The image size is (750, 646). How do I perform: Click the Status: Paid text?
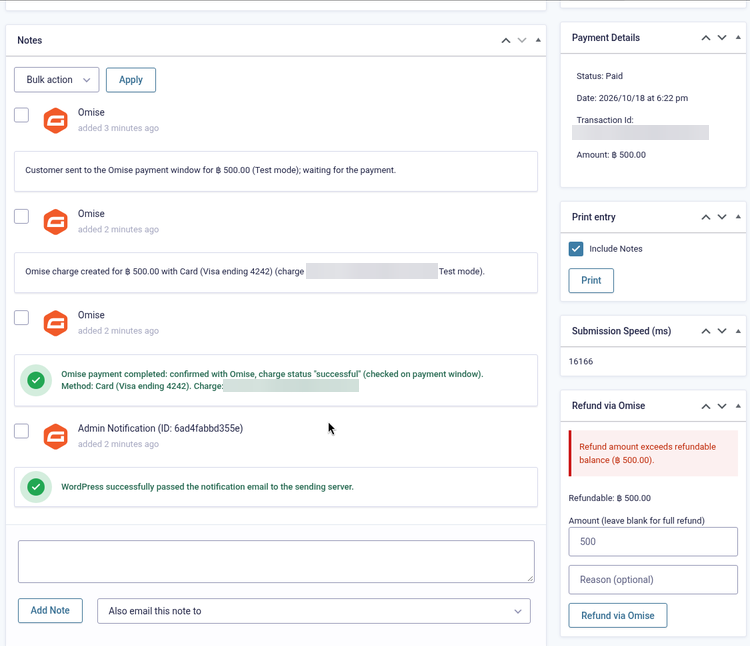pos(599,76)
